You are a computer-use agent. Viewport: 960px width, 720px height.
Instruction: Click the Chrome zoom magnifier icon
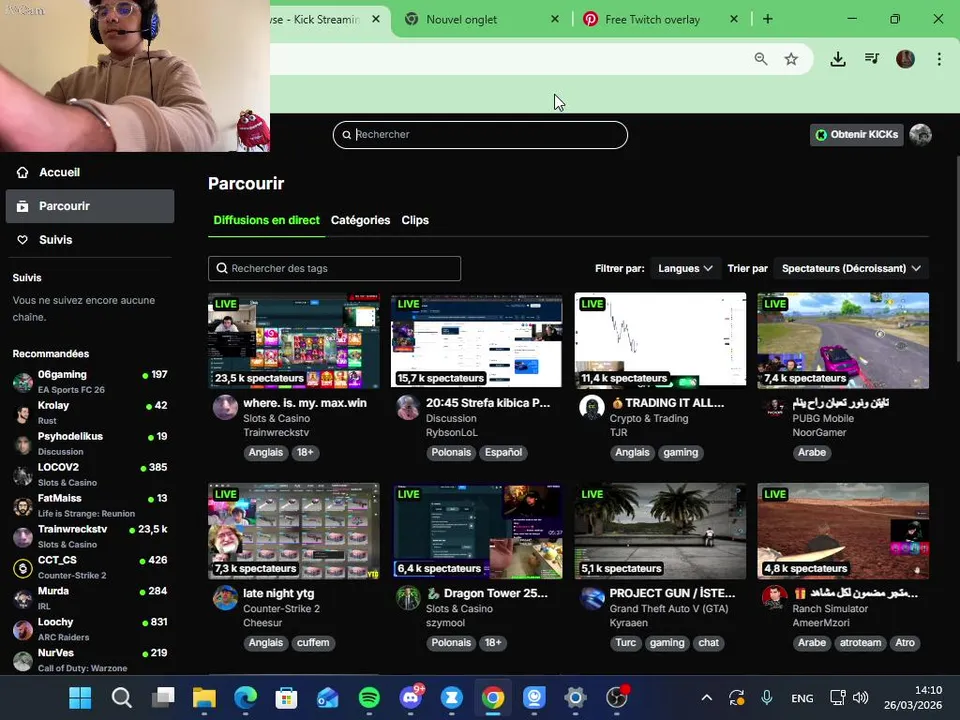[x=760, y=59]
